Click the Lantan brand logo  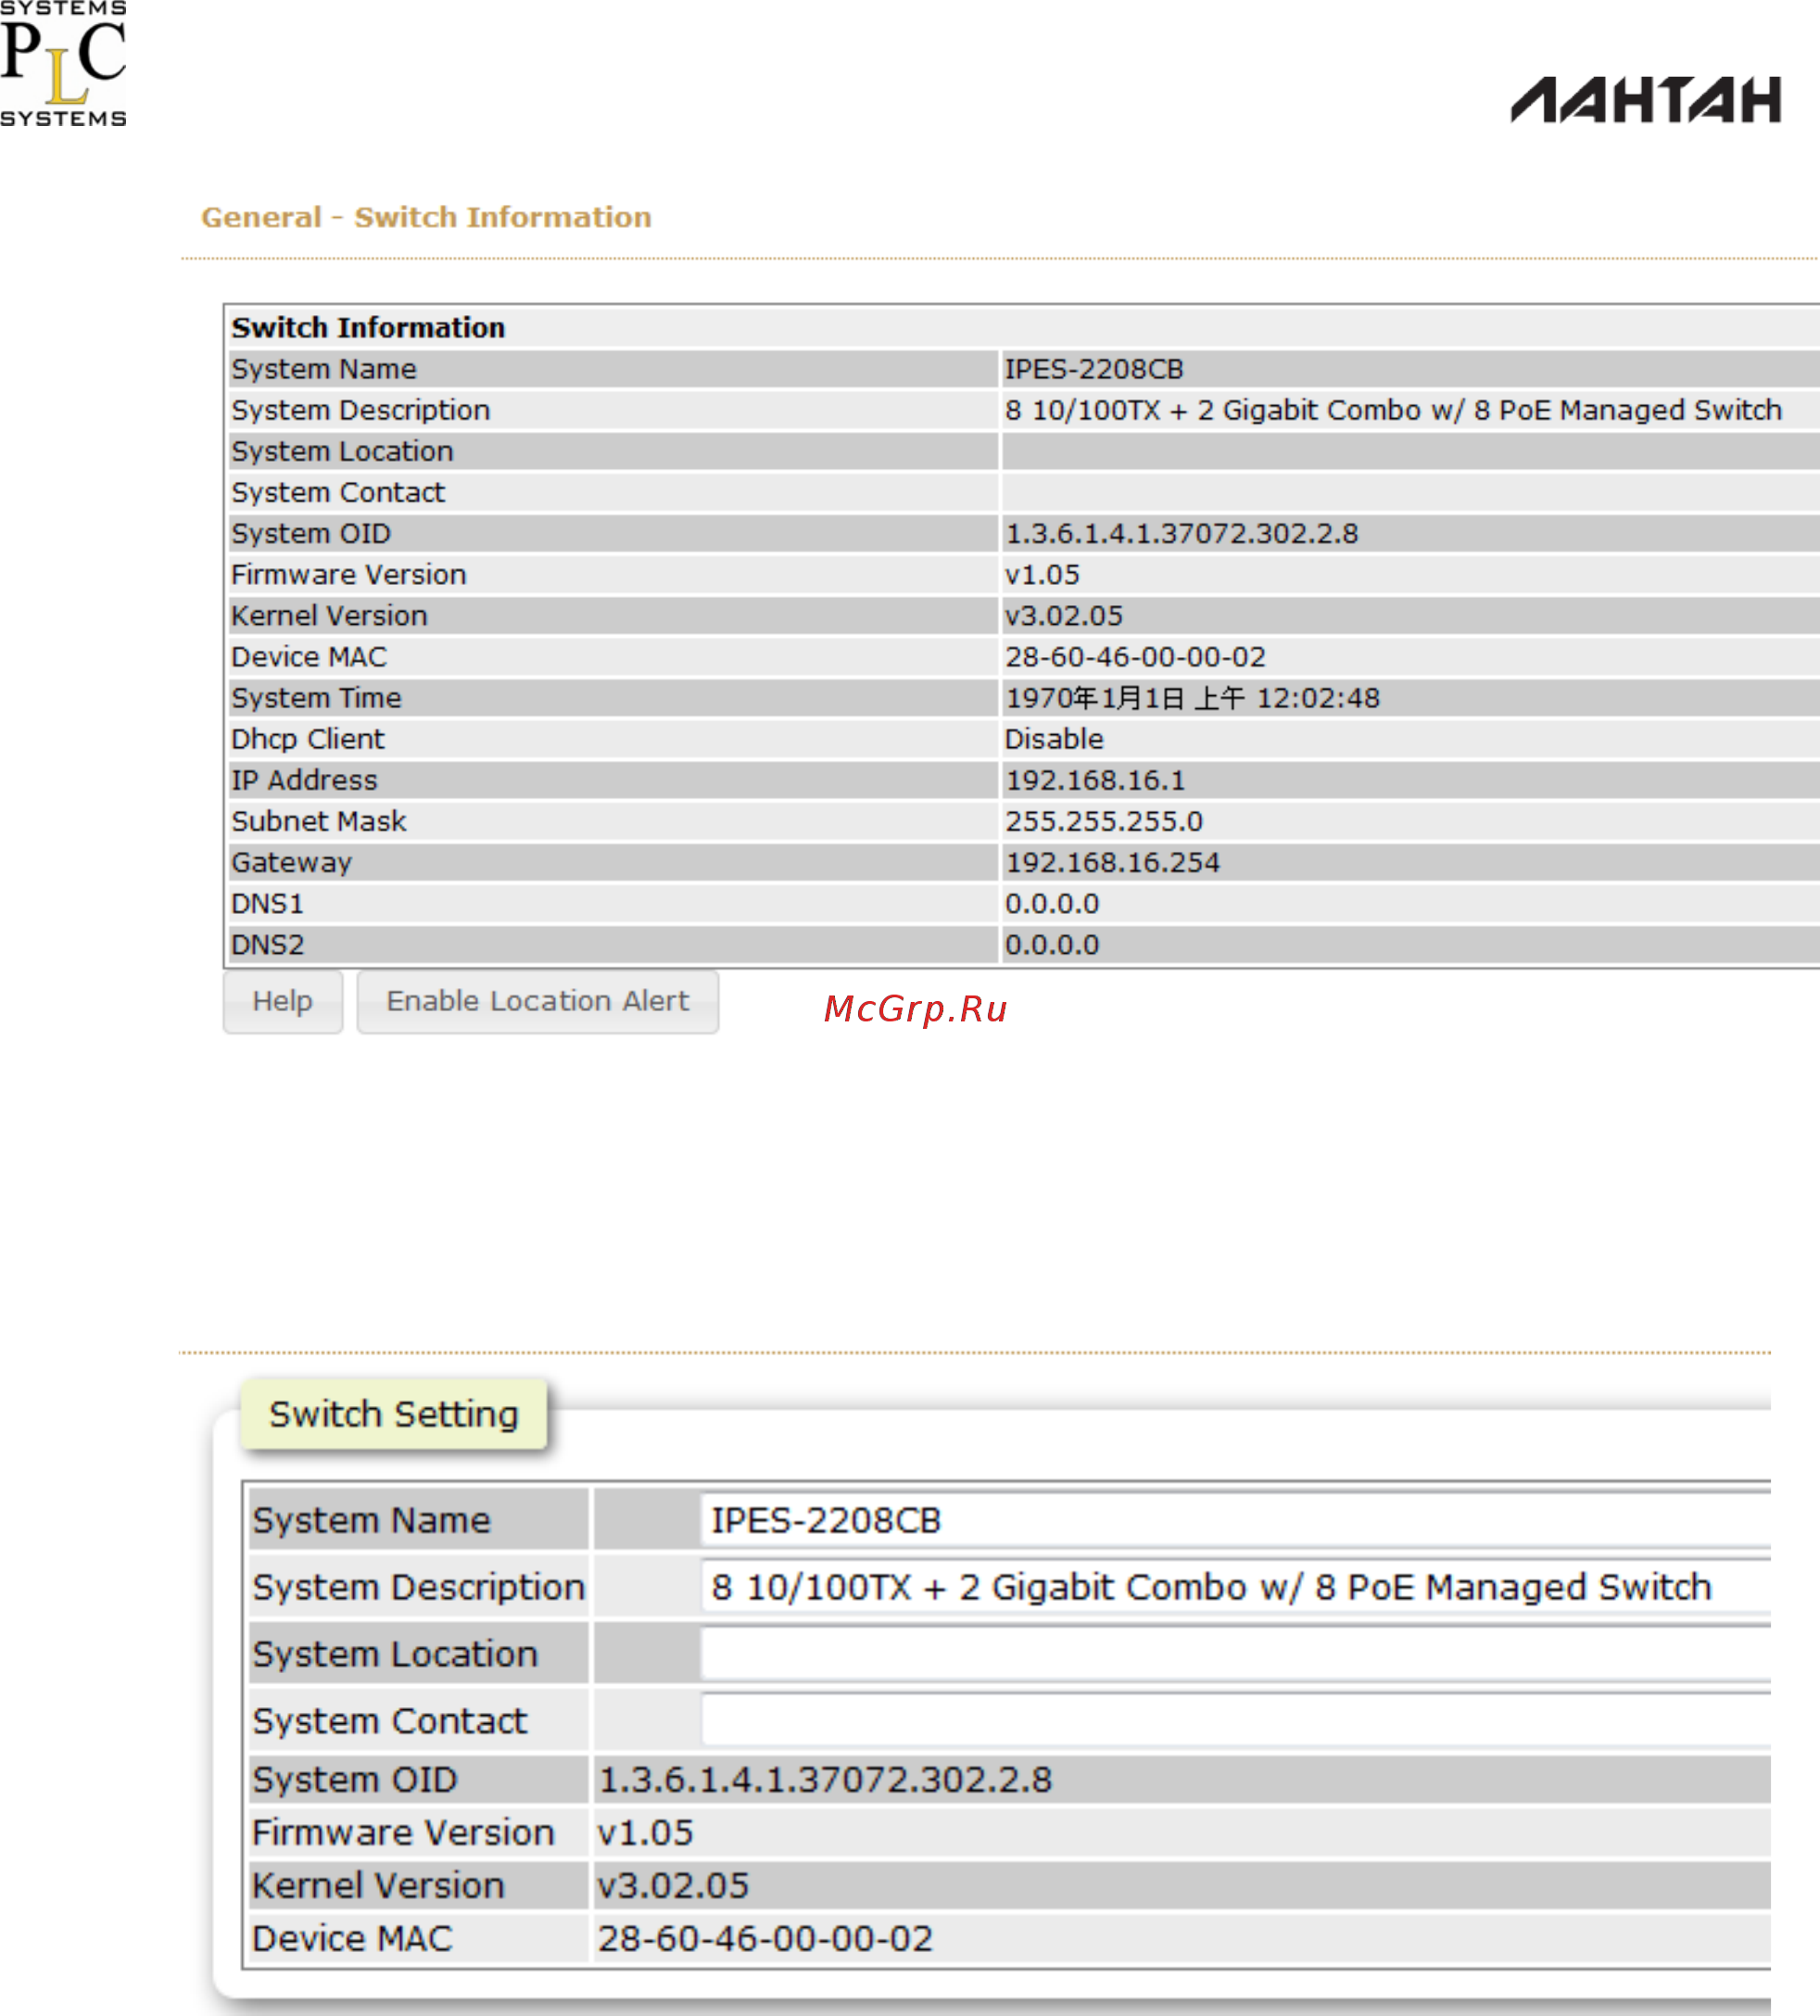coord(1645,100)
